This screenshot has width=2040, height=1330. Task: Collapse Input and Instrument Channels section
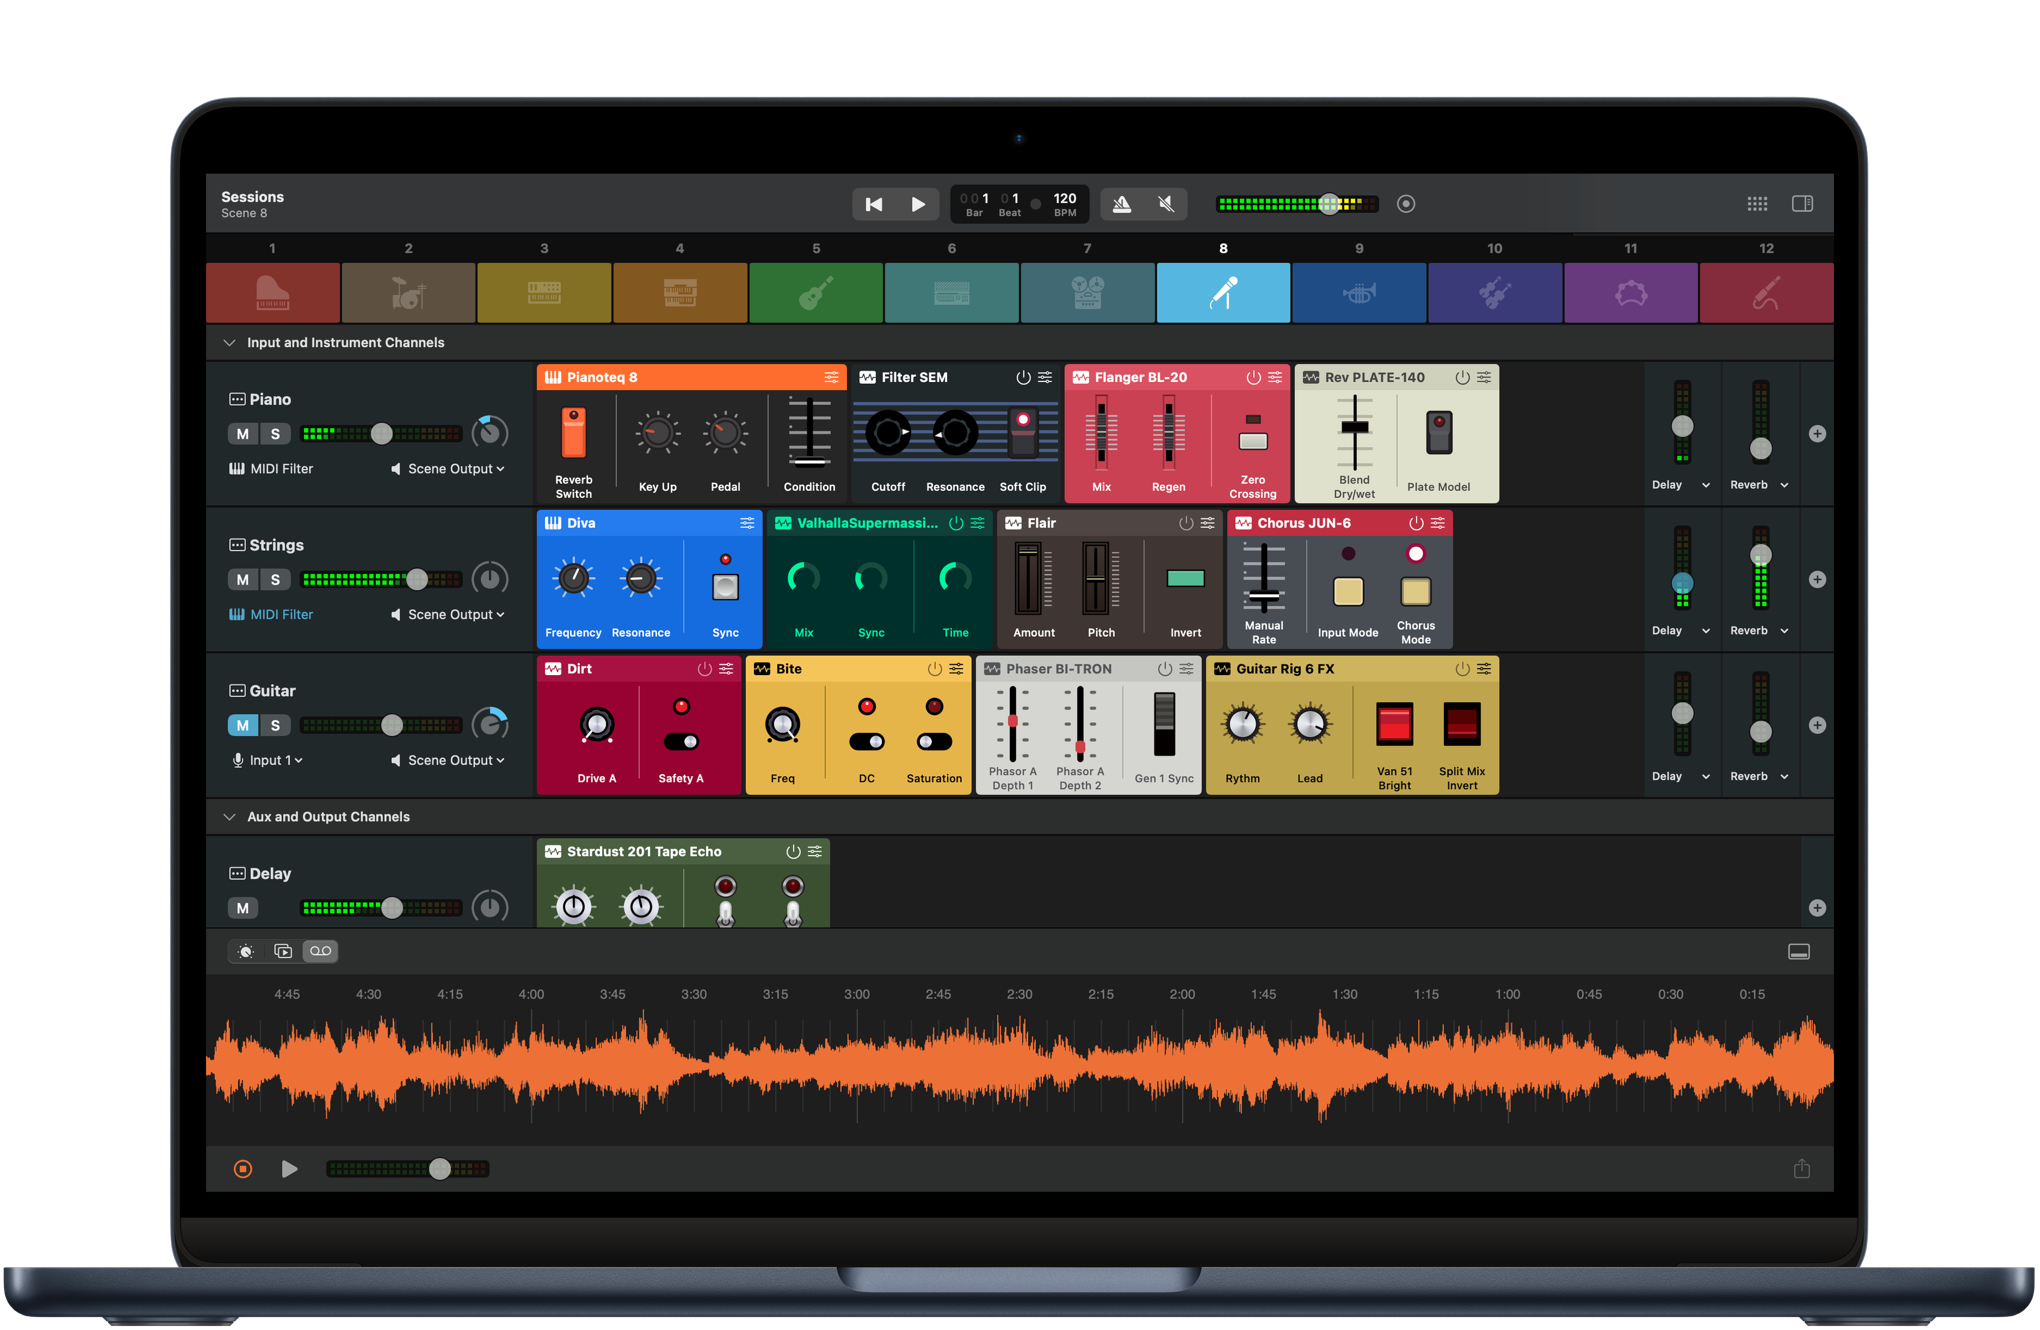tap(229, 342)
